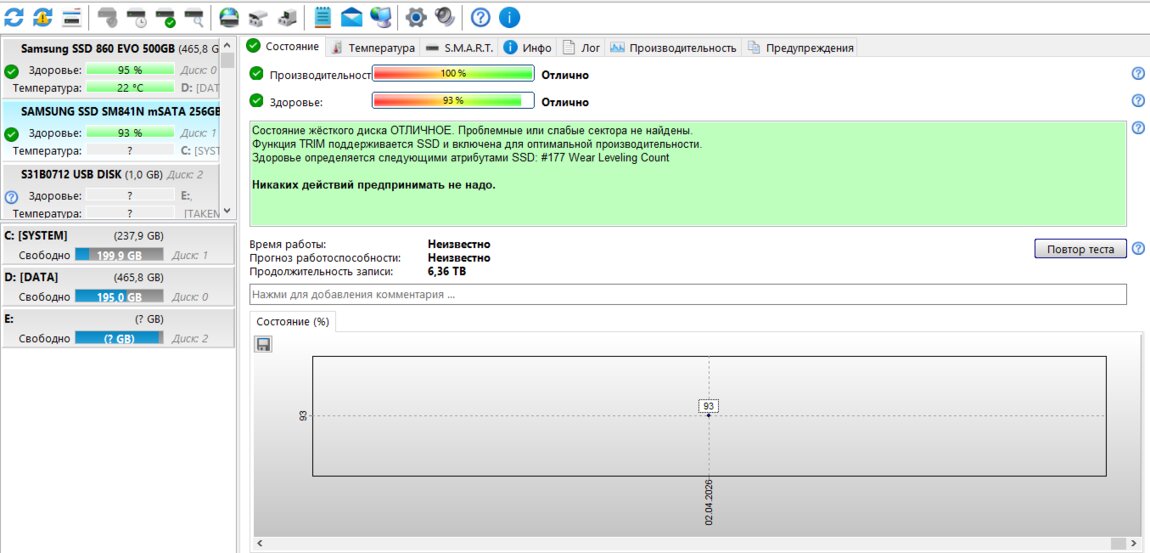Click the blue refresh arrows toolbar icon
Image resolution: width=1150 pixels, height=553 pixels.
coord(14,16)
